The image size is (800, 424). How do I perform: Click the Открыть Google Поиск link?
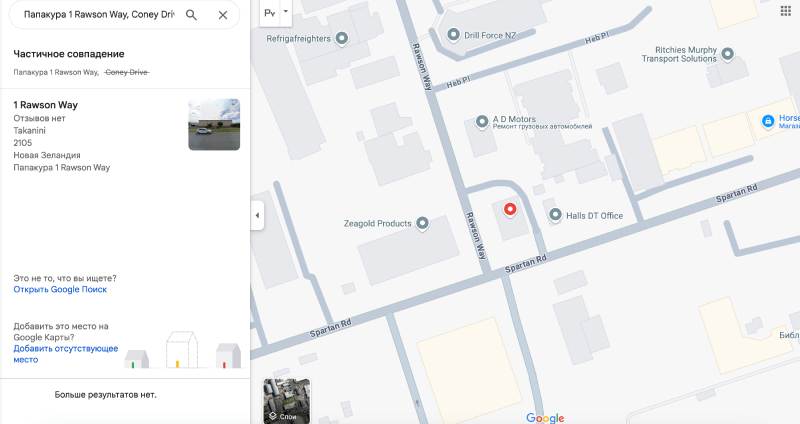click(60, 290)
